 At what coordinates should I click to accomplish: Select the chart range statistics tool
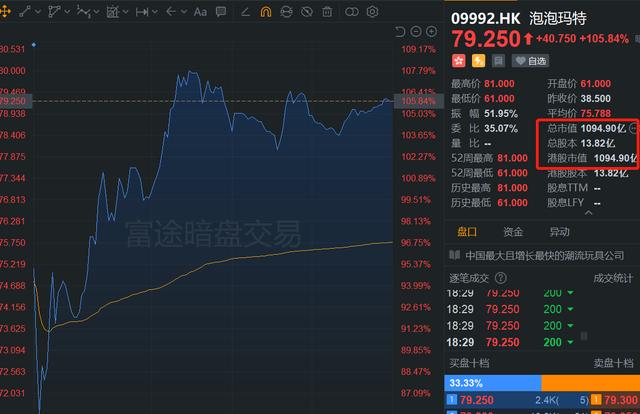[113, 12]
